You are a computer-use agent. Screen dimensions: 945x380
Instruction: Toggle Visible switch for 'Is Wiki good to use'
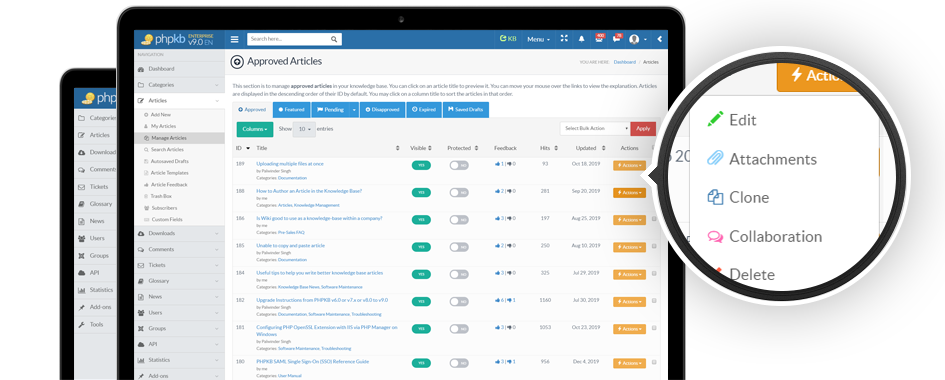[x=421, y=220]
